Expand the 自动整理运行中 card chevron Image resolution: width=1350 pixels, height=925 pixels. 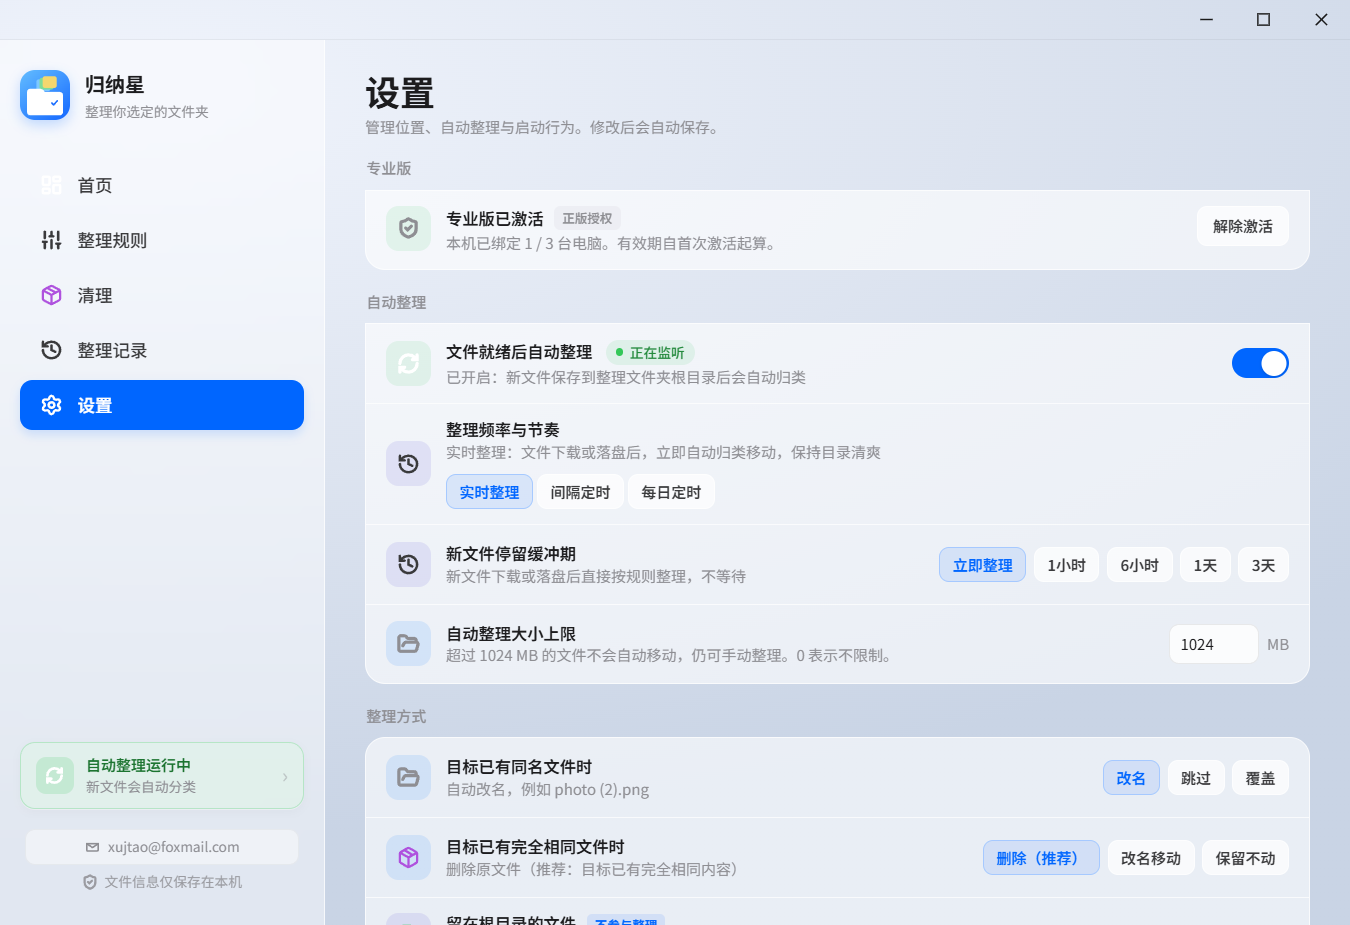[285, 776]
